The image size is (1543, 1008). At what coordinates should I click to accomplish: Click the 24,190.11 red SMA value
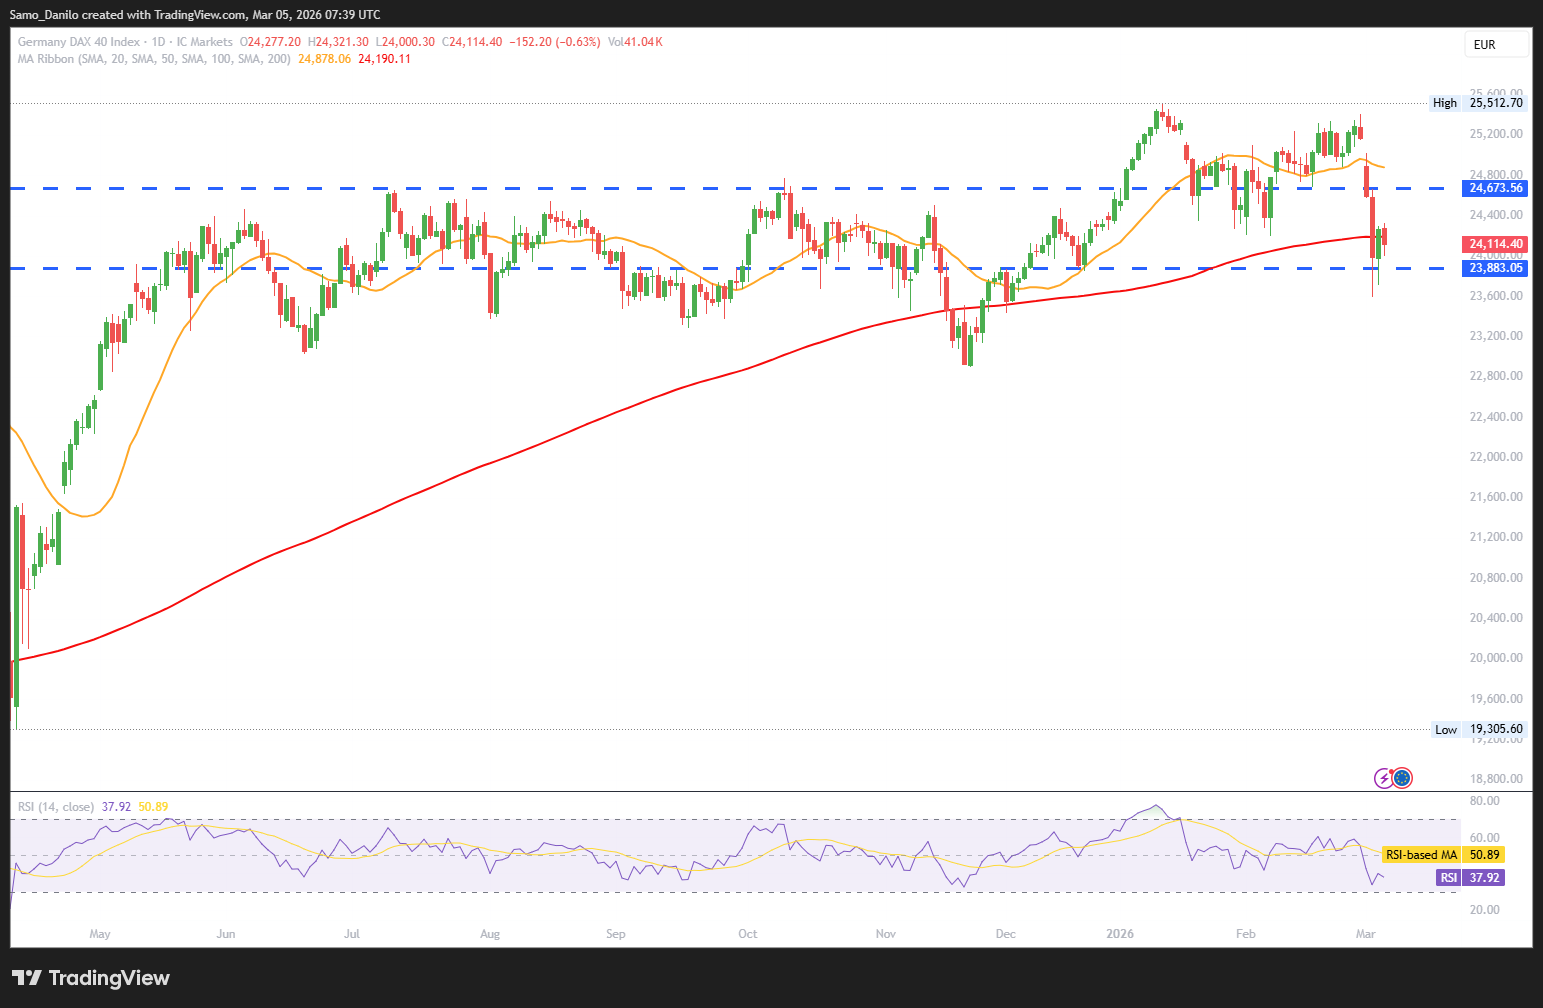click(384, 59)
